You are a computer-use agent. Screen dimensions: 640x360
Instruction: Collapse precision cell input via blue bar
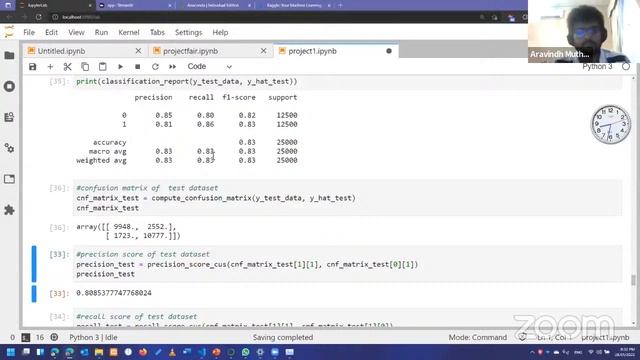tap(34, 264)
